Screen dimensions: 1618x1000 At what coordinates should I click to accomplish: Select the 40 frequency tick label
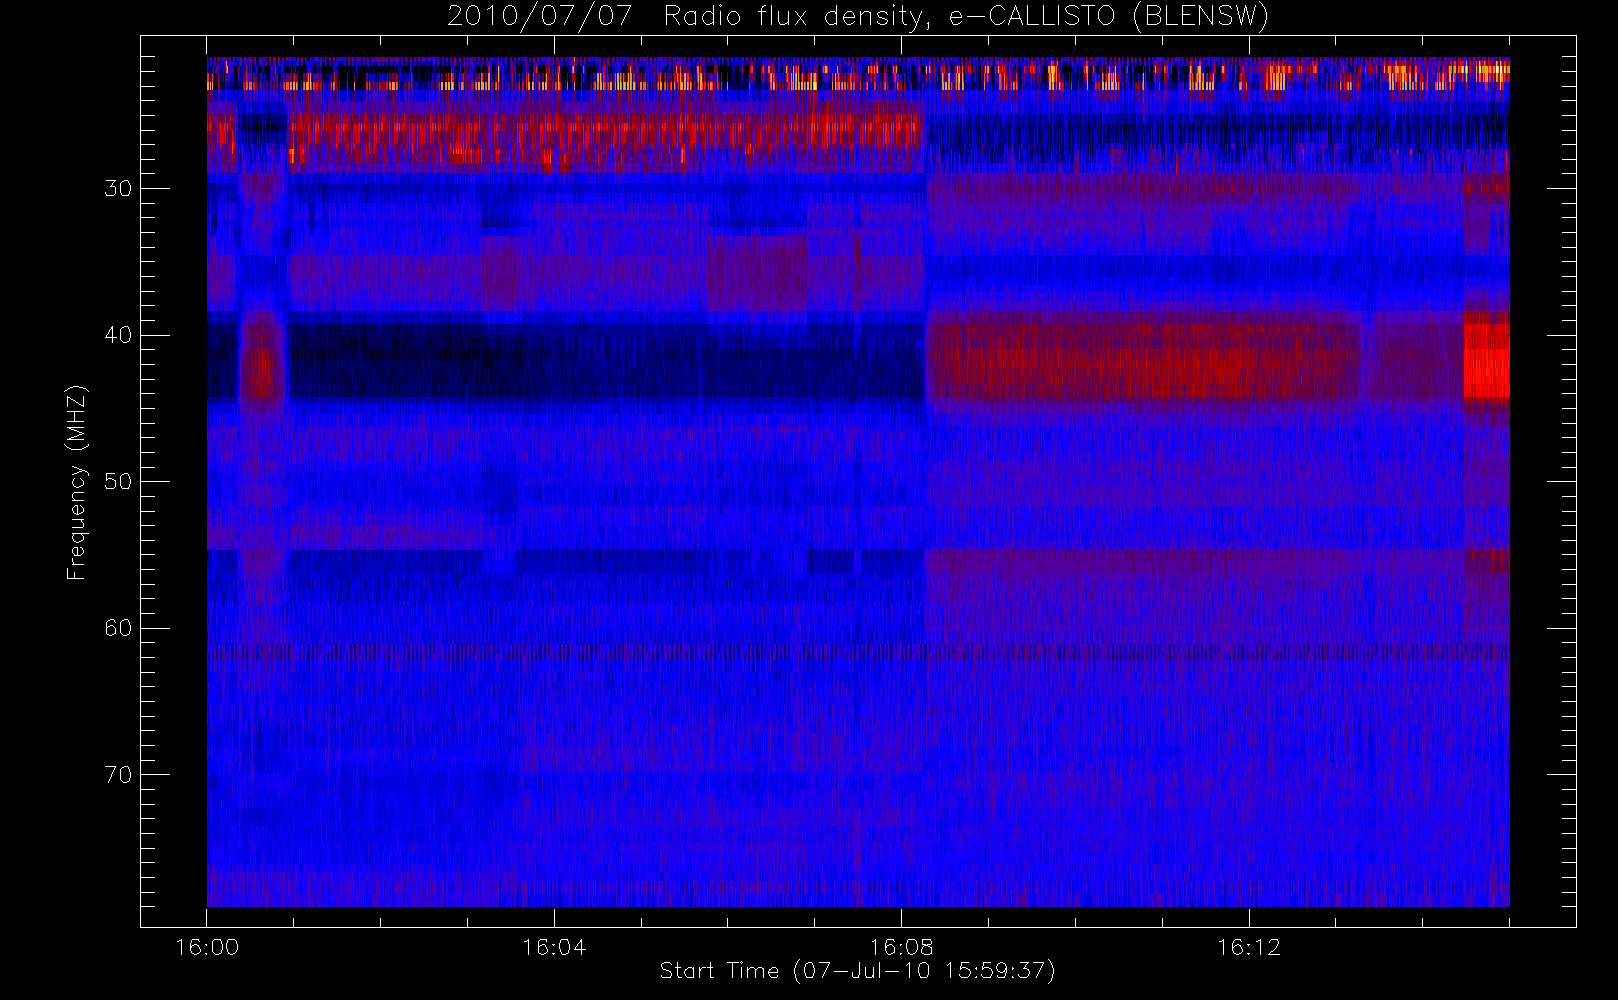[118, 335]
